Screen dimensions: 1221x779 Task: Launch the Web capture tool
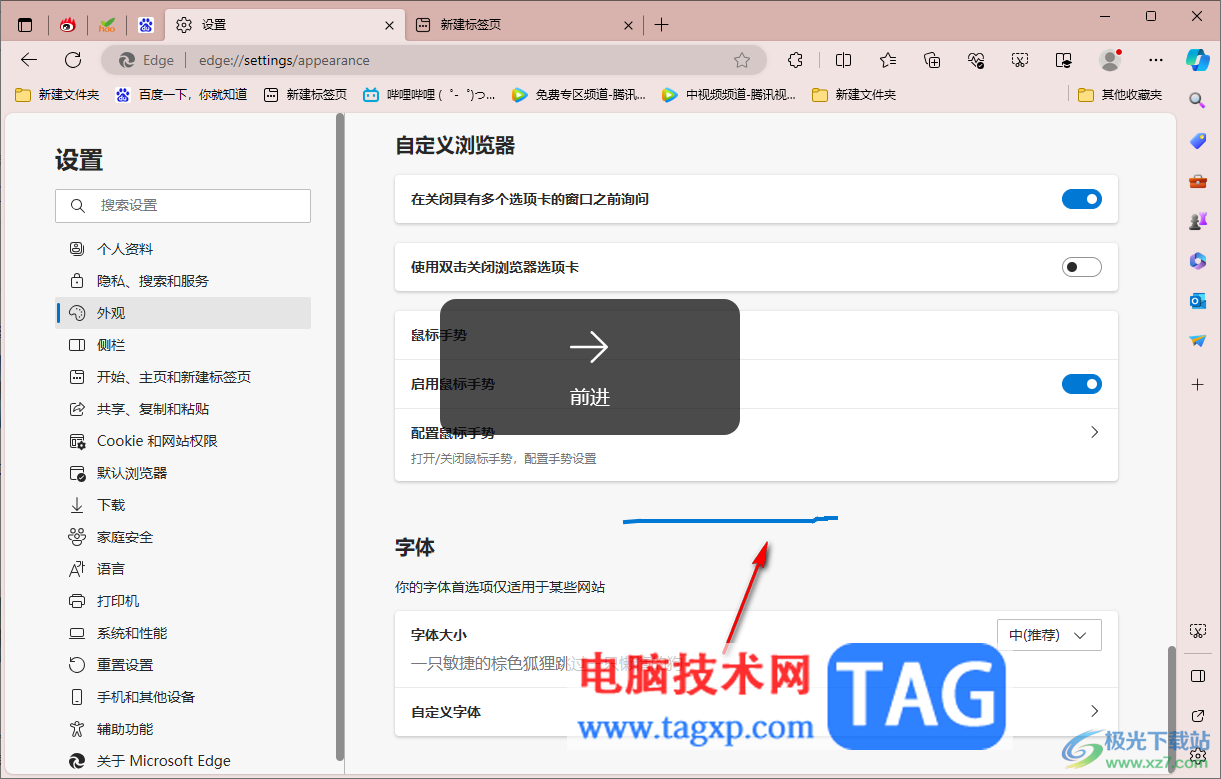1019,60
